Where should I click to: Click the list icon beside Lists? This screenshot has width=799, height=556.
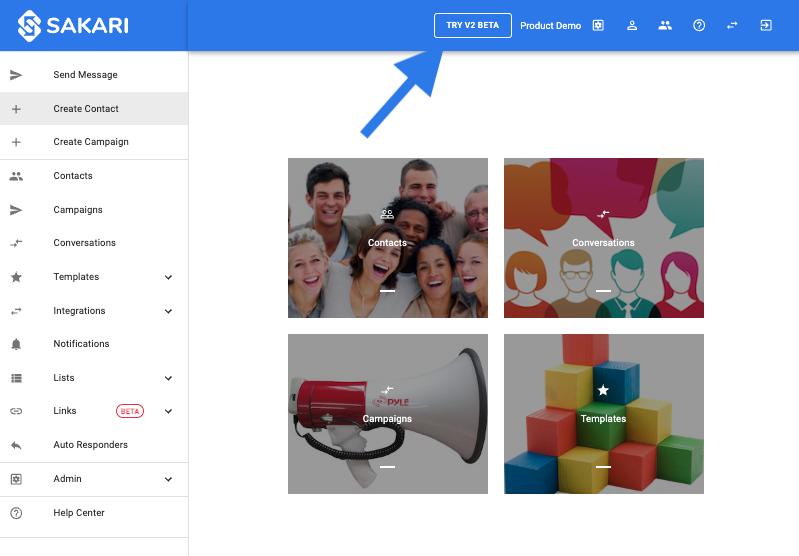pyautogui.click(x=16, y=378)
